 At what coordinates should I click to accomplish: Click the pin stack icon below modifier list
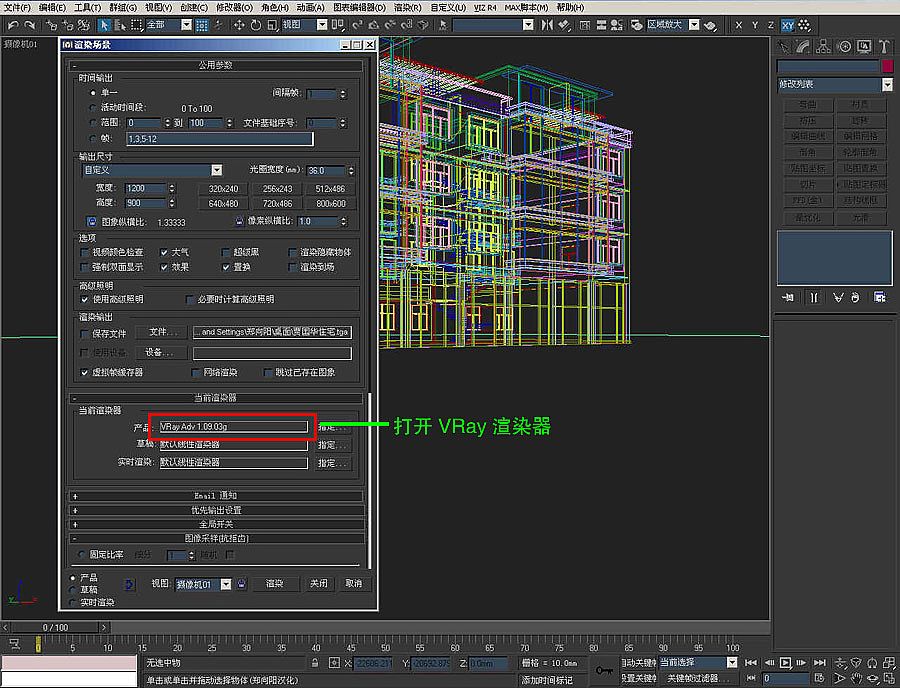coord(787,296)
